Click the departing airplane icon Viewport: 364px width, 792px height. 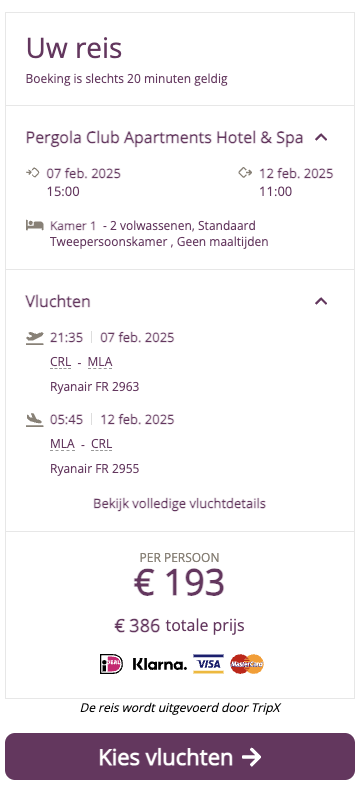tap(35, 337)
